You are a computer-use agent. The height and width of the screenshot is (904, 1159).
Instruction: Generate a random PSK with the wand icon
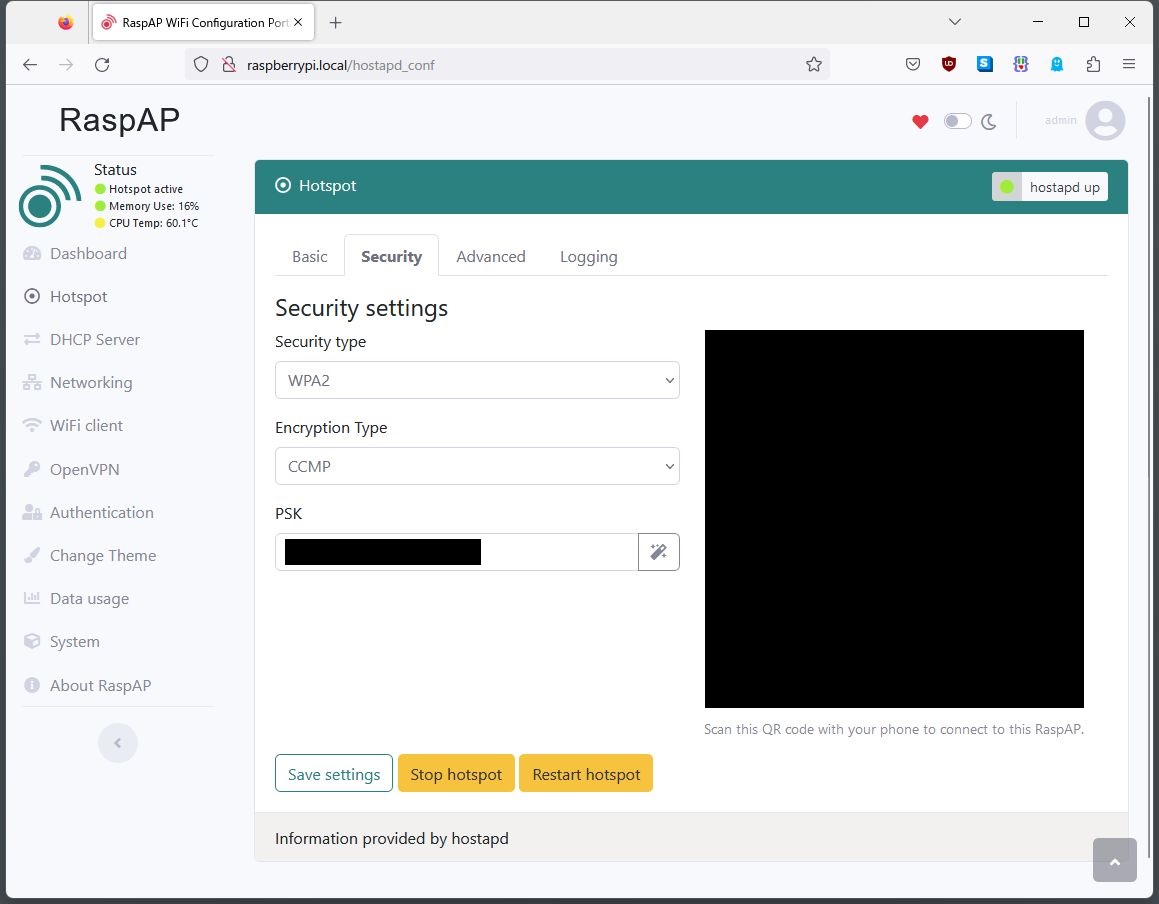click(658, 551)
